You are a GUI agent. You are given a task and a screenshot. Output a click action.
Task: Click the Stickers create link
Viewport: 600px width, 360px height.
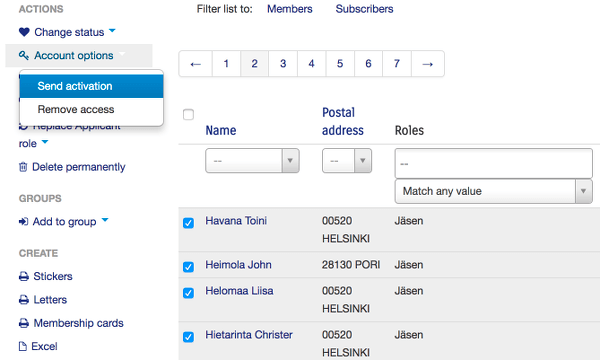click(x=53, y=276)
